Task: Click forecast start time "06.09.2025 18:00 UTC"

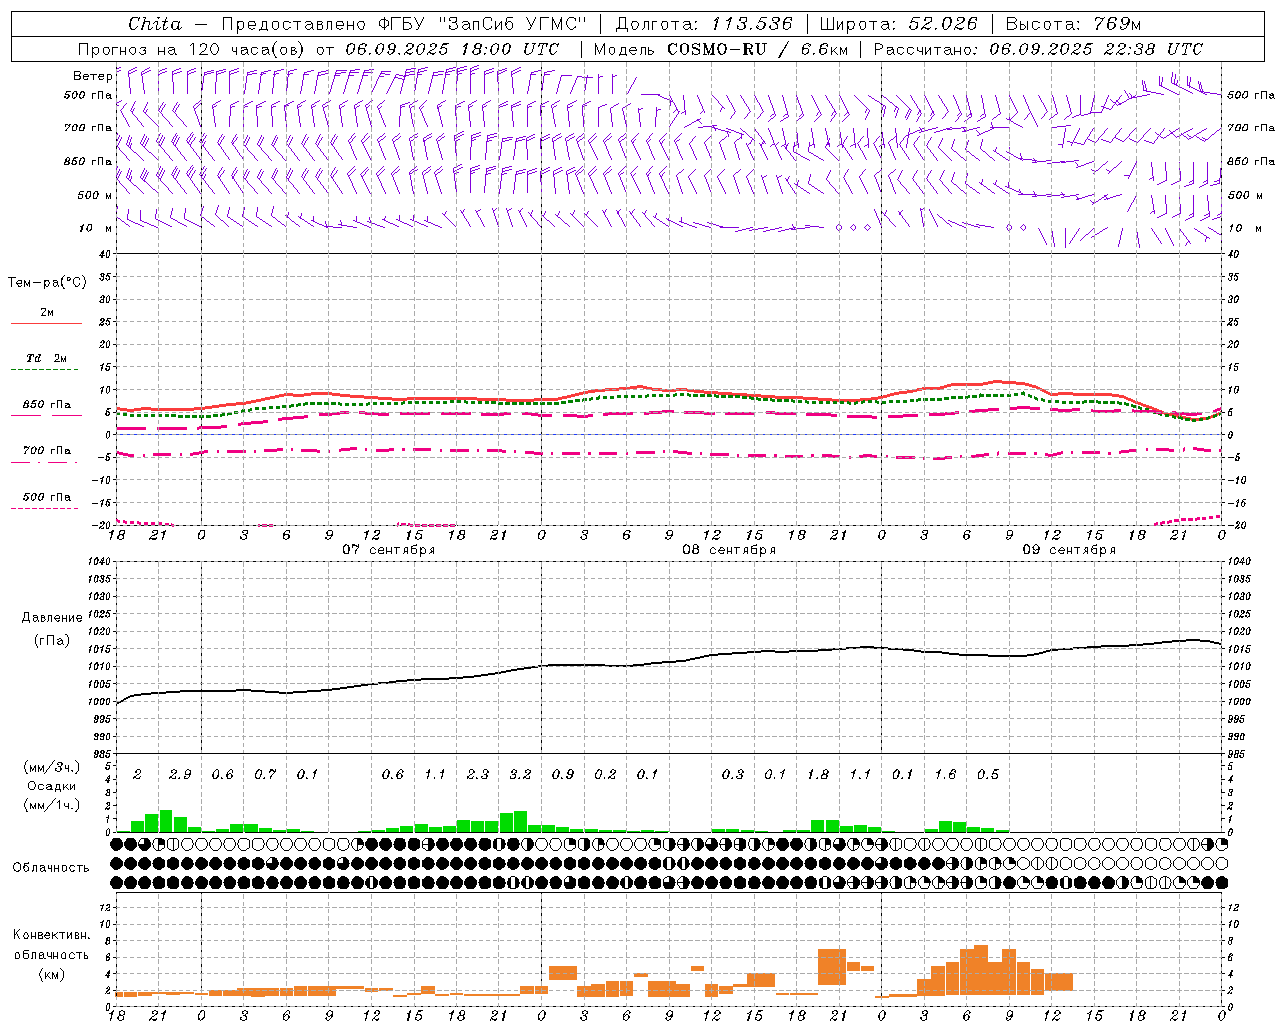Action: [453, 49]
